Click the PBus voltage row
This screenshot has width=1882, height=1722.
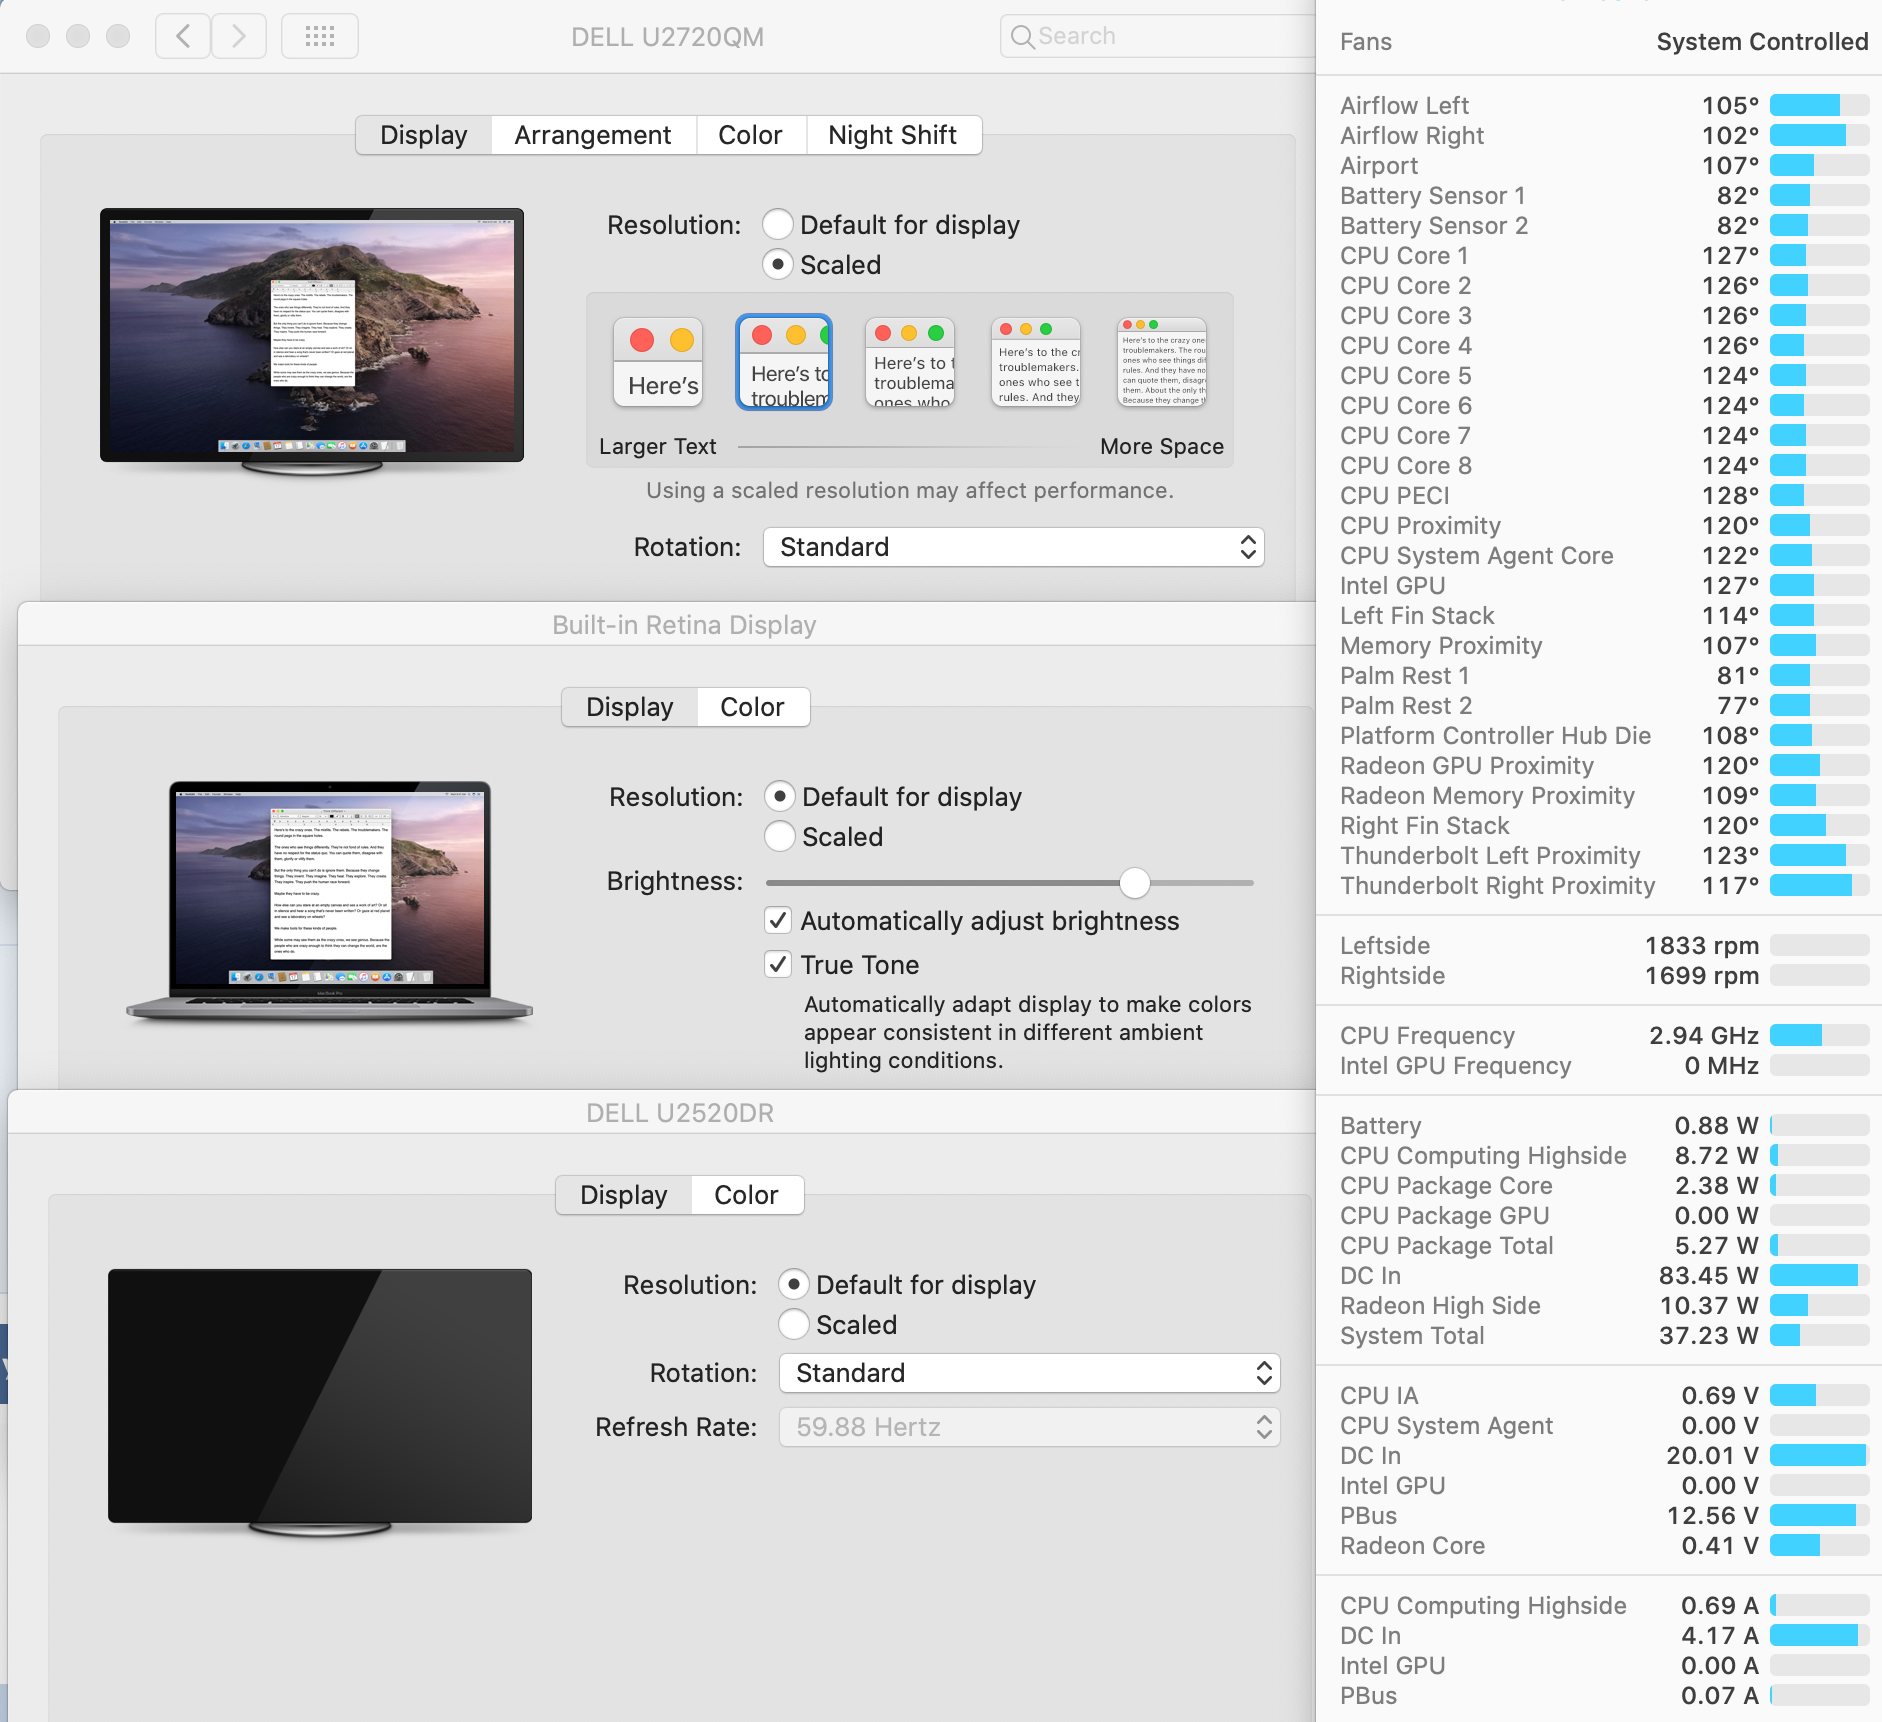(x=1604, y=1515)
